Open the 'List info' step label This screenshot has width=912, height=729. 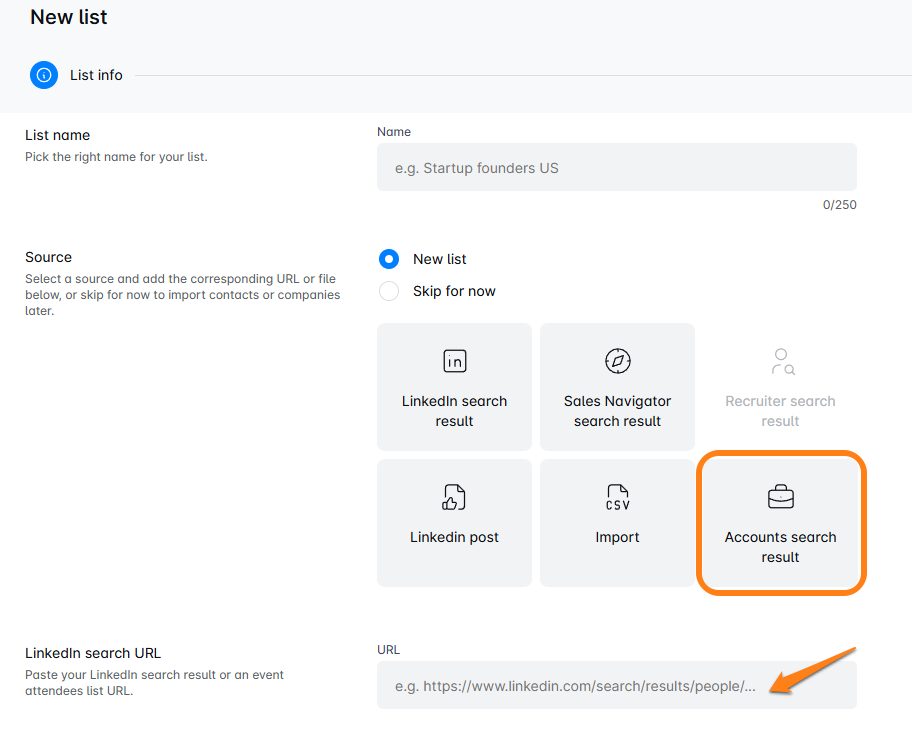coord(96,75)
